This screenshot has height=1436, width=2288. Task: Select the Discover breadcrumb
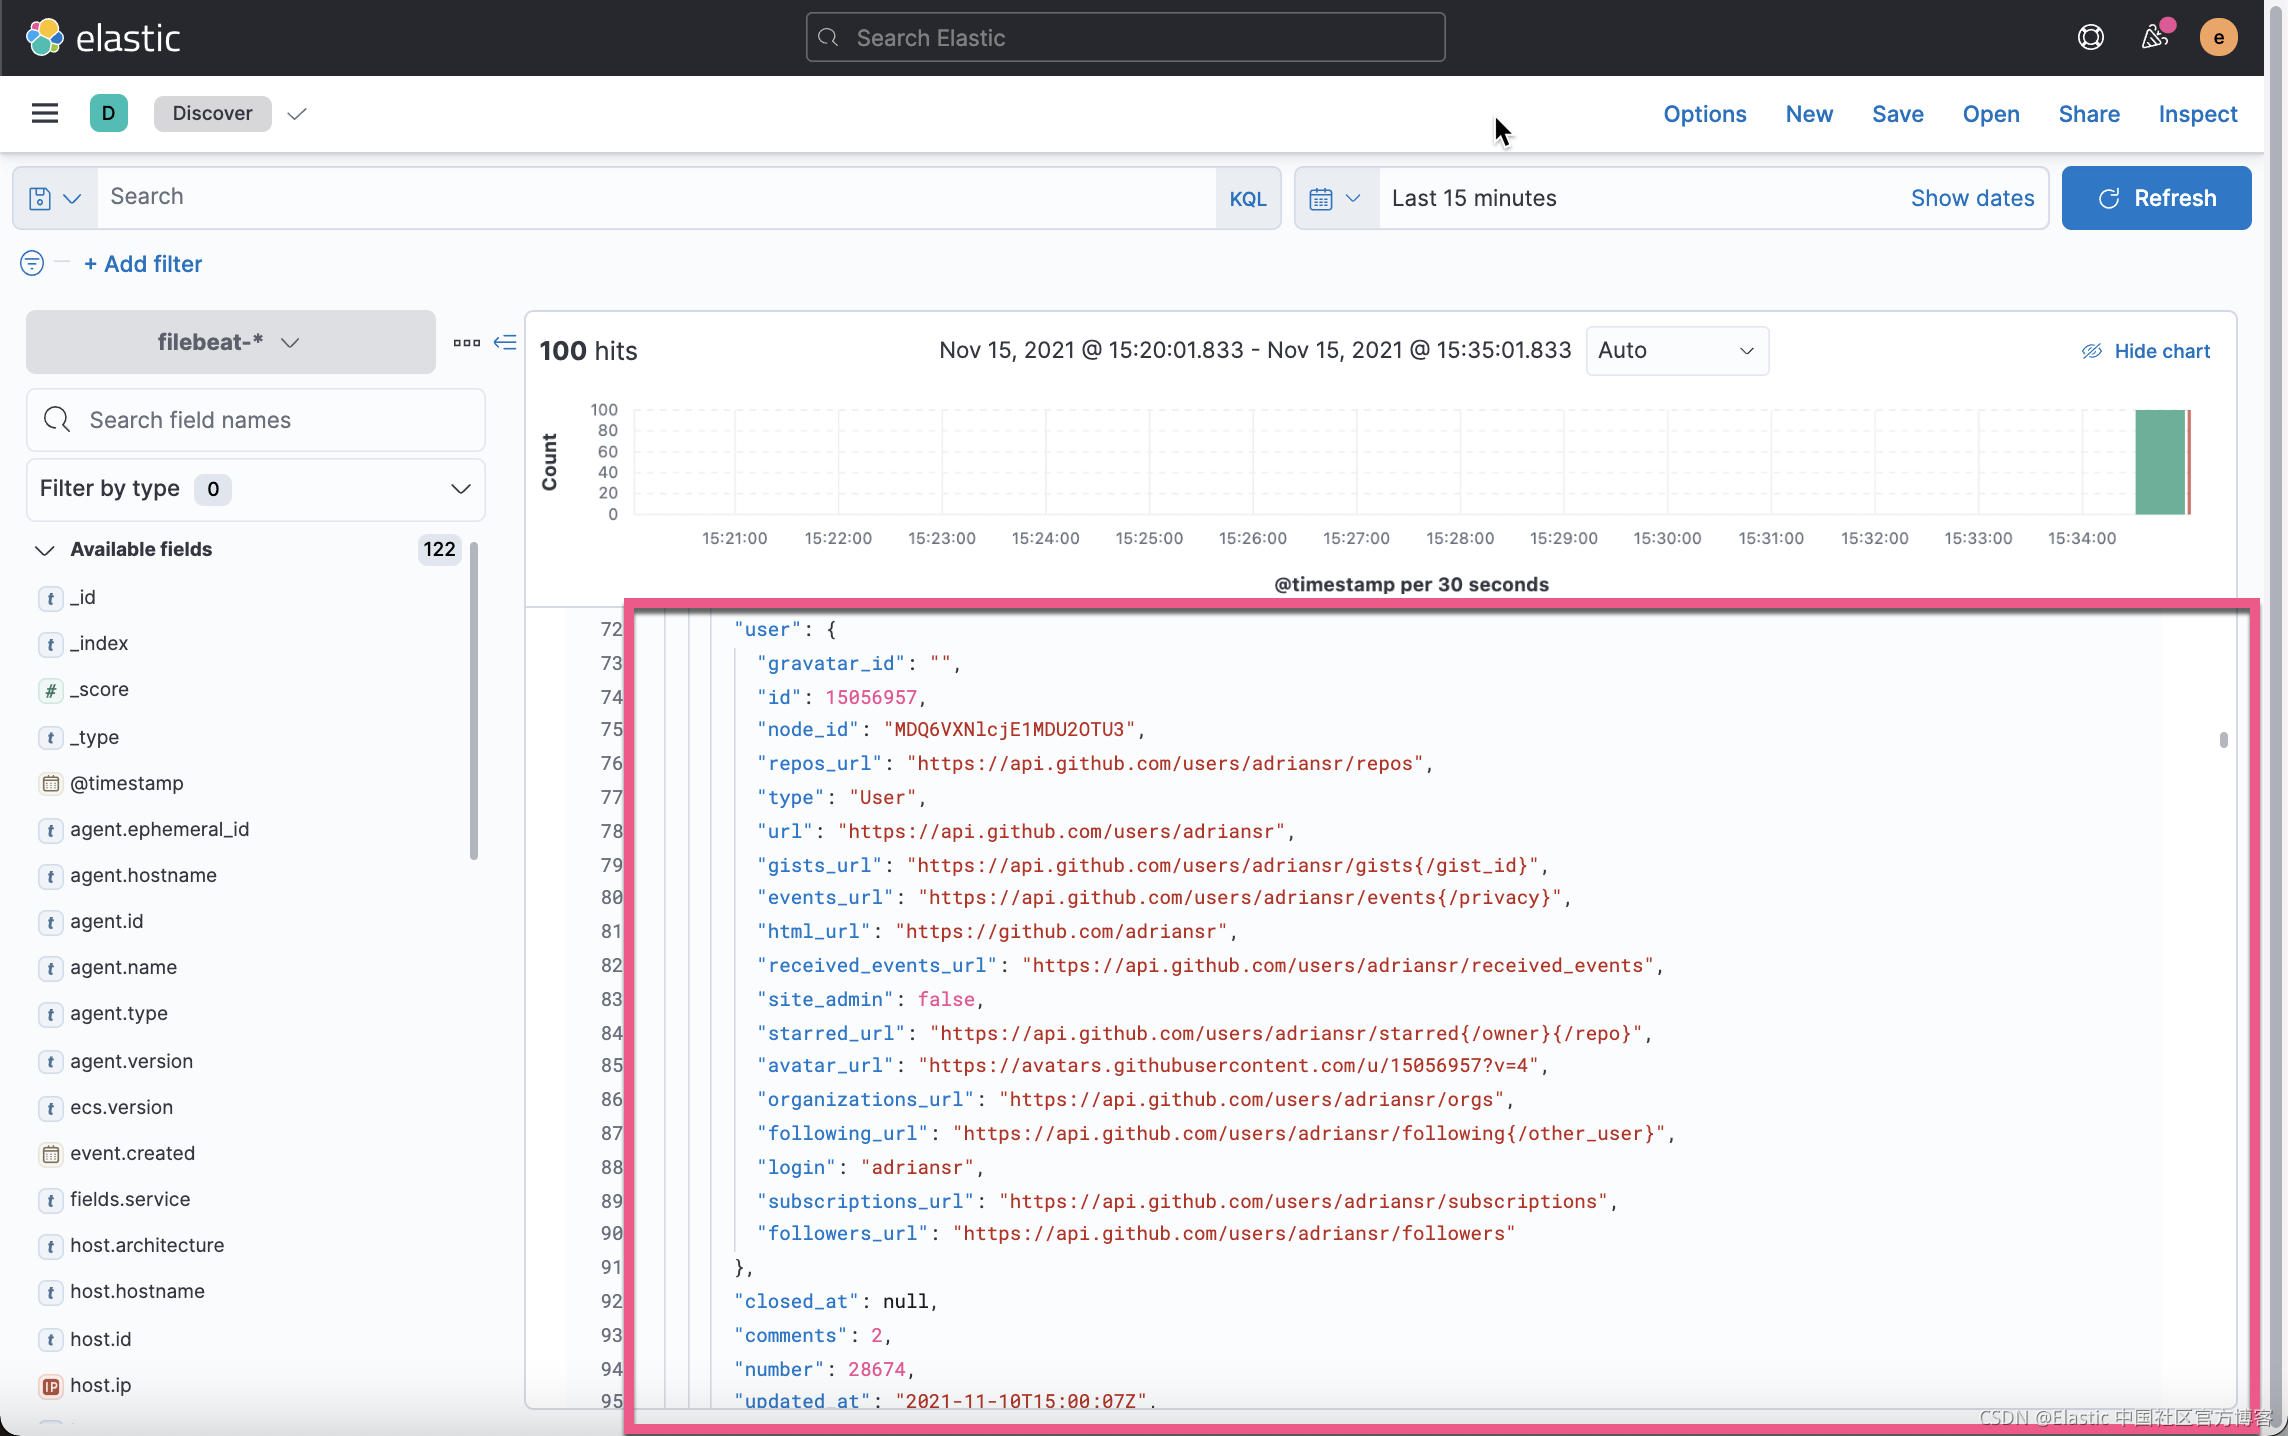click(x=212, y=113)
